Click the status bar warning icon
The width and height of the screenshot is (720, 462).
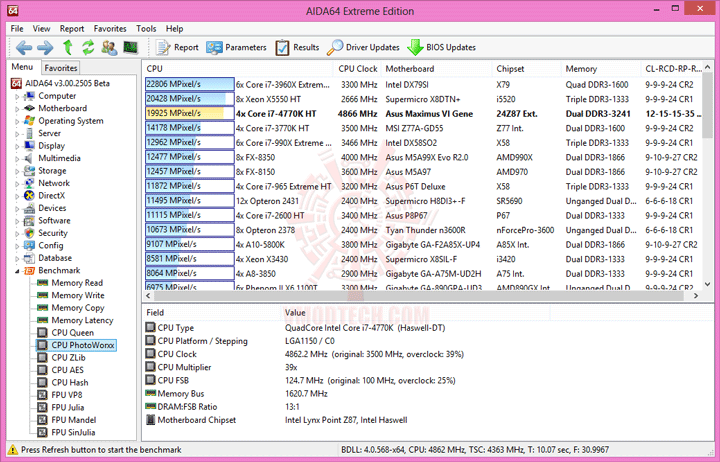pos(13,450)
